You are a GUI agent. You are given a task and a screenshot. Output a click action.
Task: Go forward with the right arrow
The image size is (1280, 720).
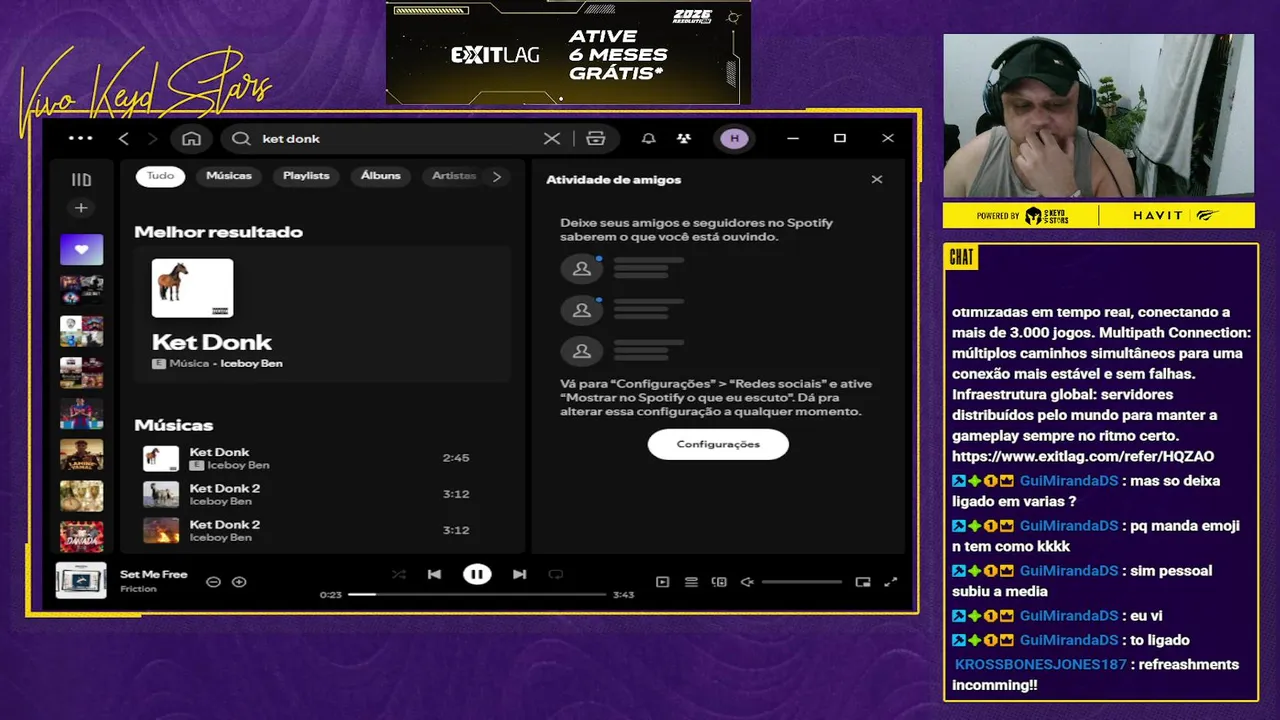152,139
